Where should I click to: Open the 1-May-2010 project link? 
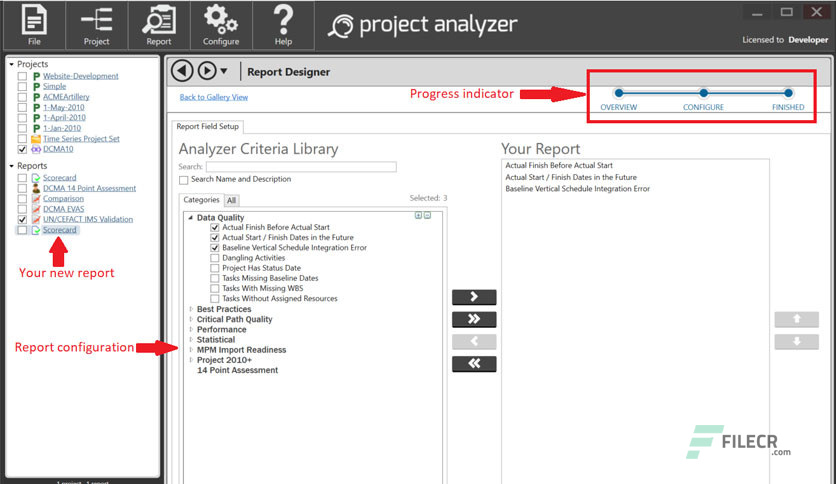pyautogui.click(x=63, y=107)
